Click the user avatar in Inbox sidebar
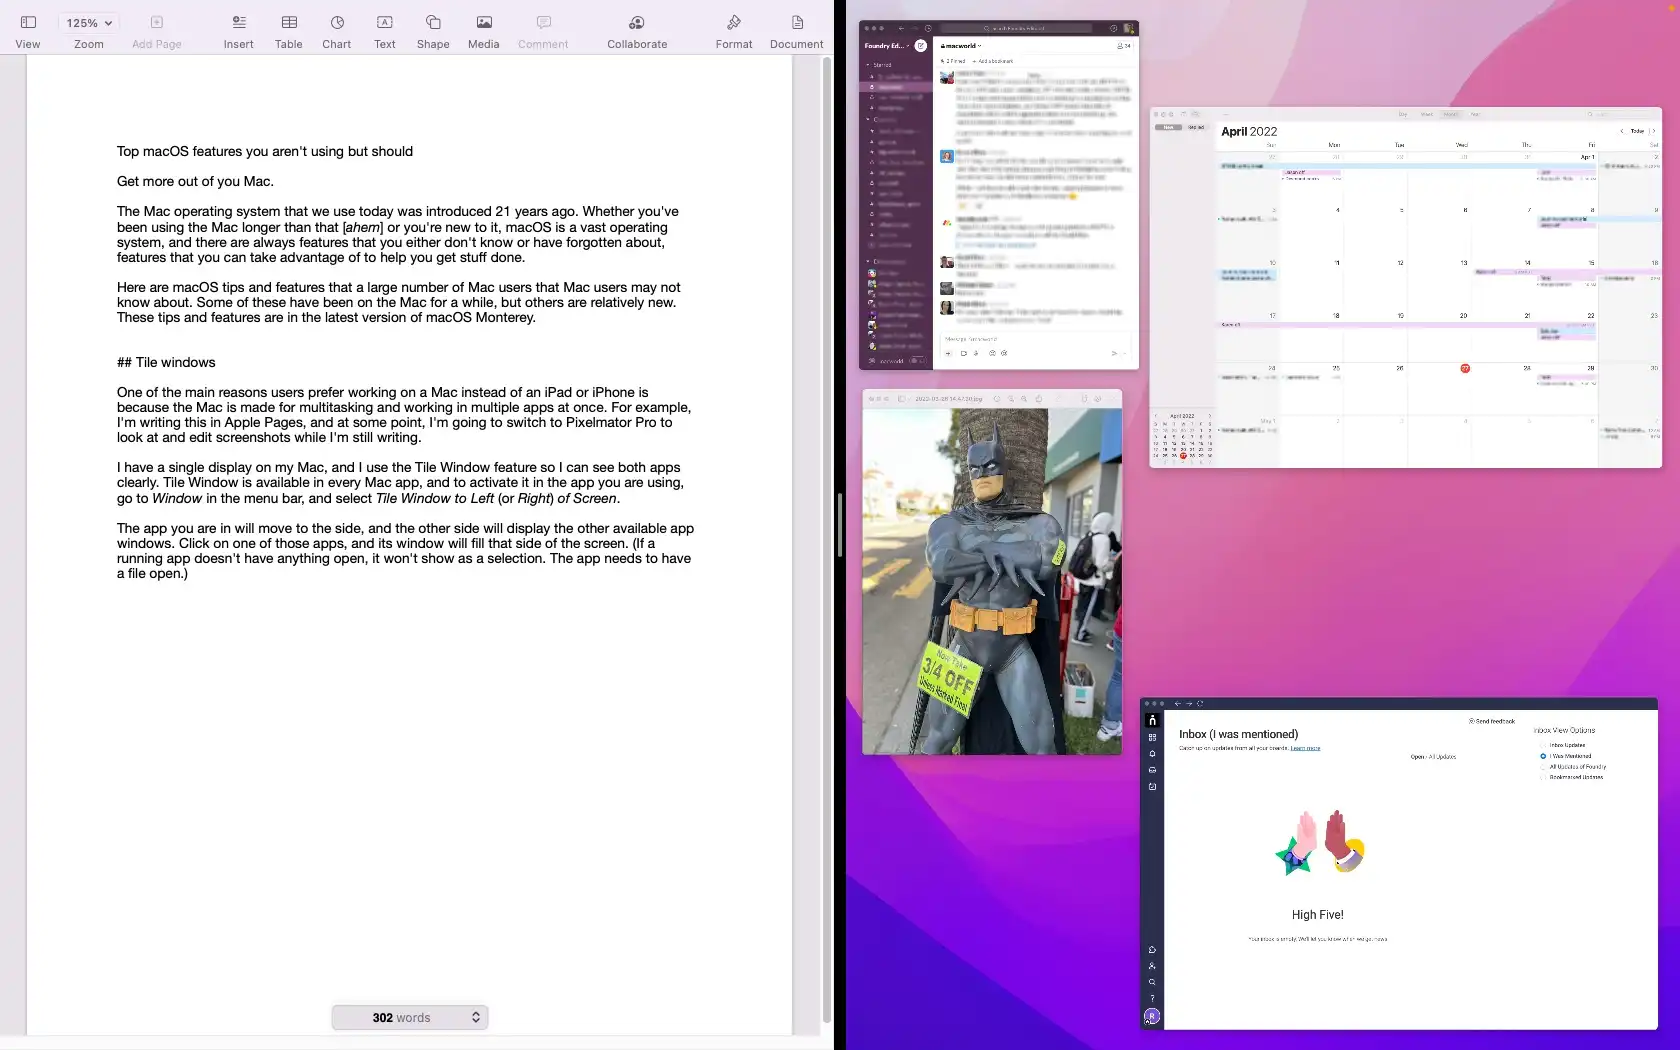Image resolution: width=1680 pixels, height=1050 pixels. [x=1152, y=1016]
